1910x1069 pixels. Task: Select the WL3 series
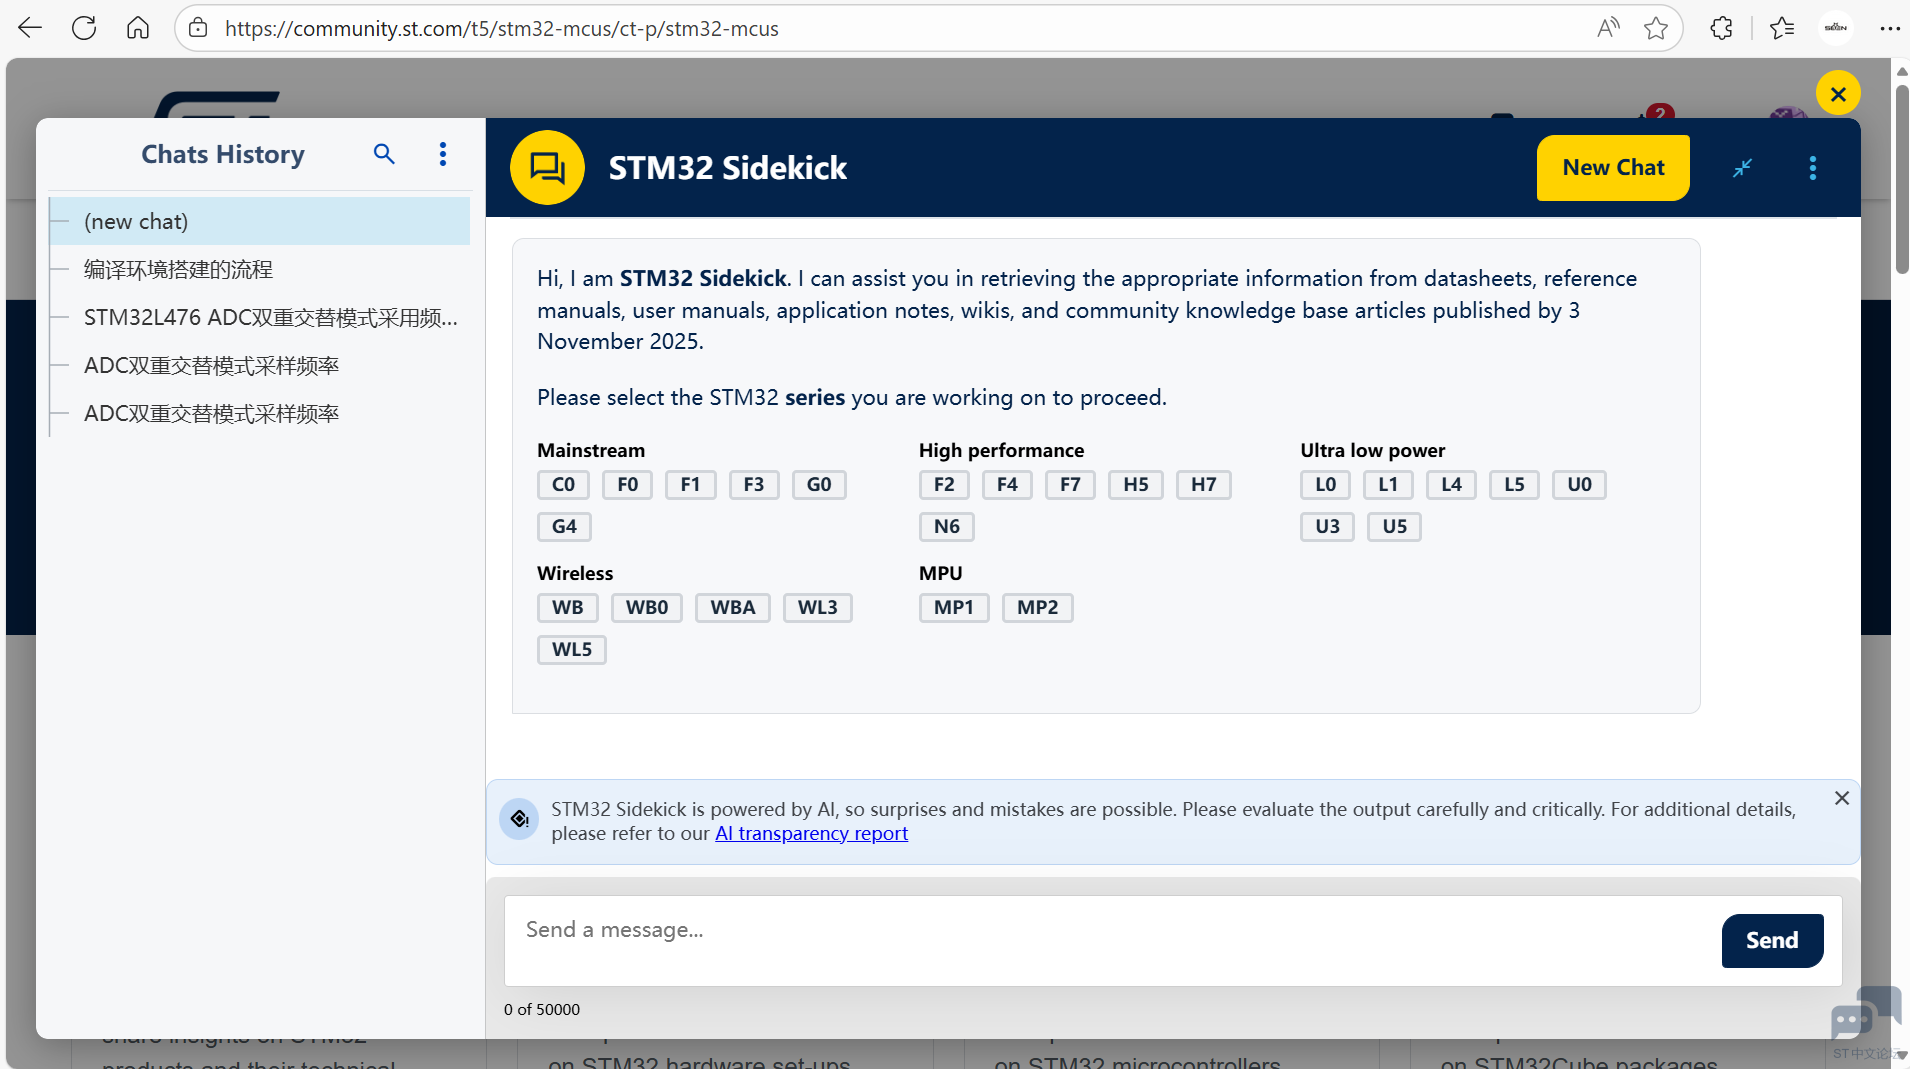[x=817, y=608]
